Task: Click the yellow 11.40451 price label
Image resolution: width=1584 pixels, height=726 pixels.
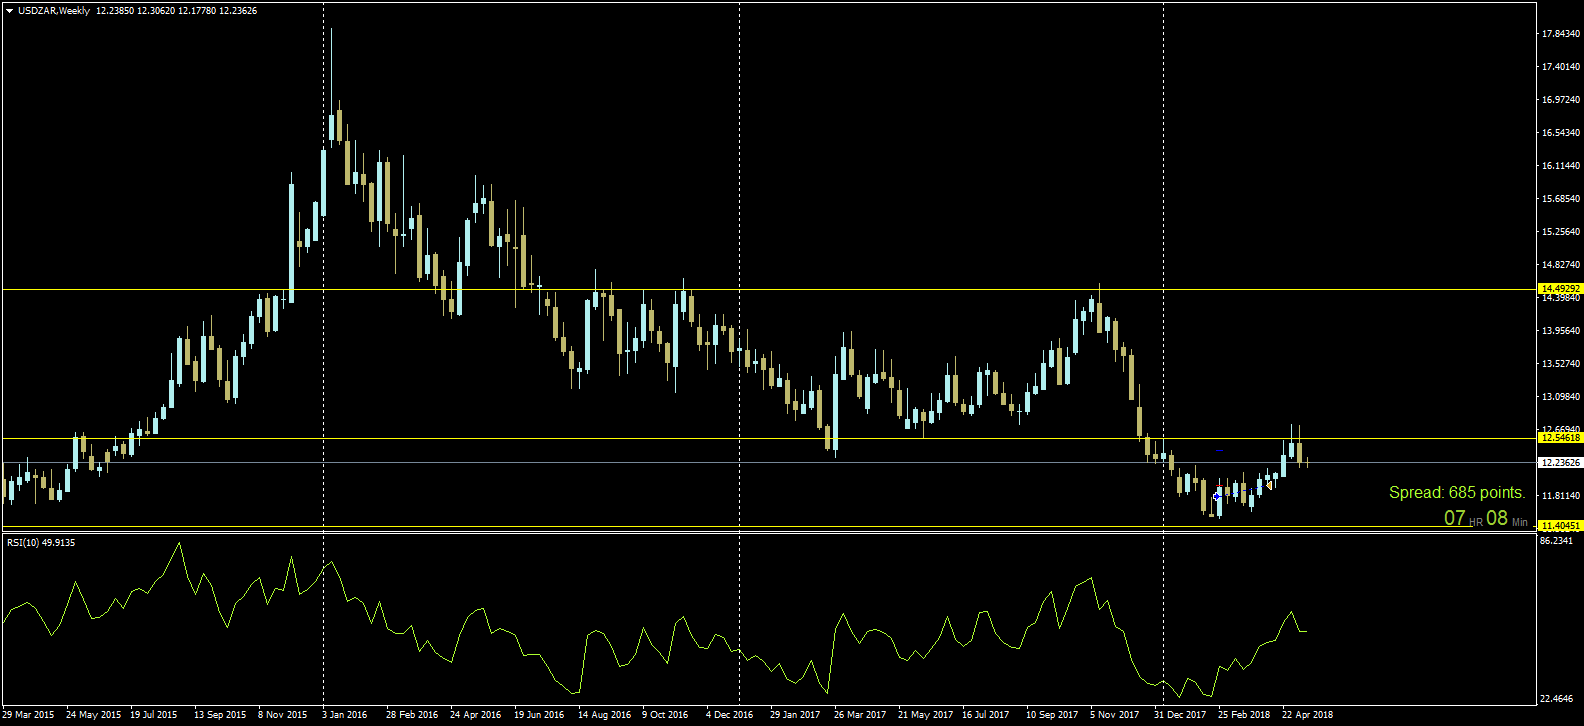Action: 1560,525
